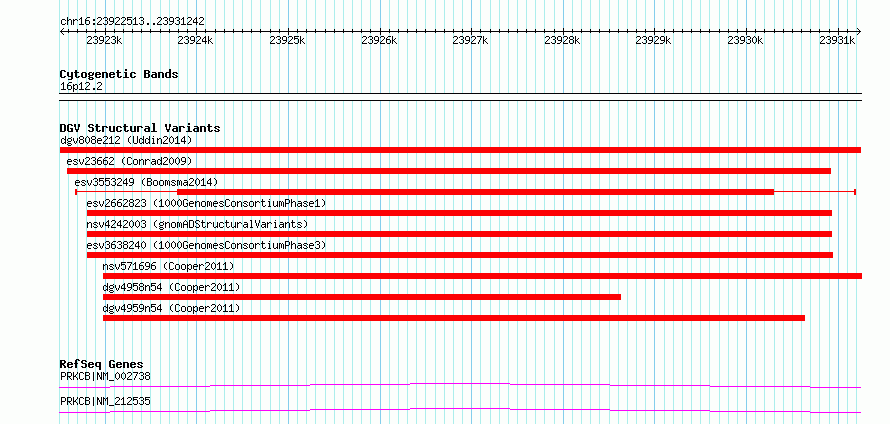890x424 pixels.
Task: Open the dgv4958n54 (Cooper2011) variant bar
Action: click(362, 297)
